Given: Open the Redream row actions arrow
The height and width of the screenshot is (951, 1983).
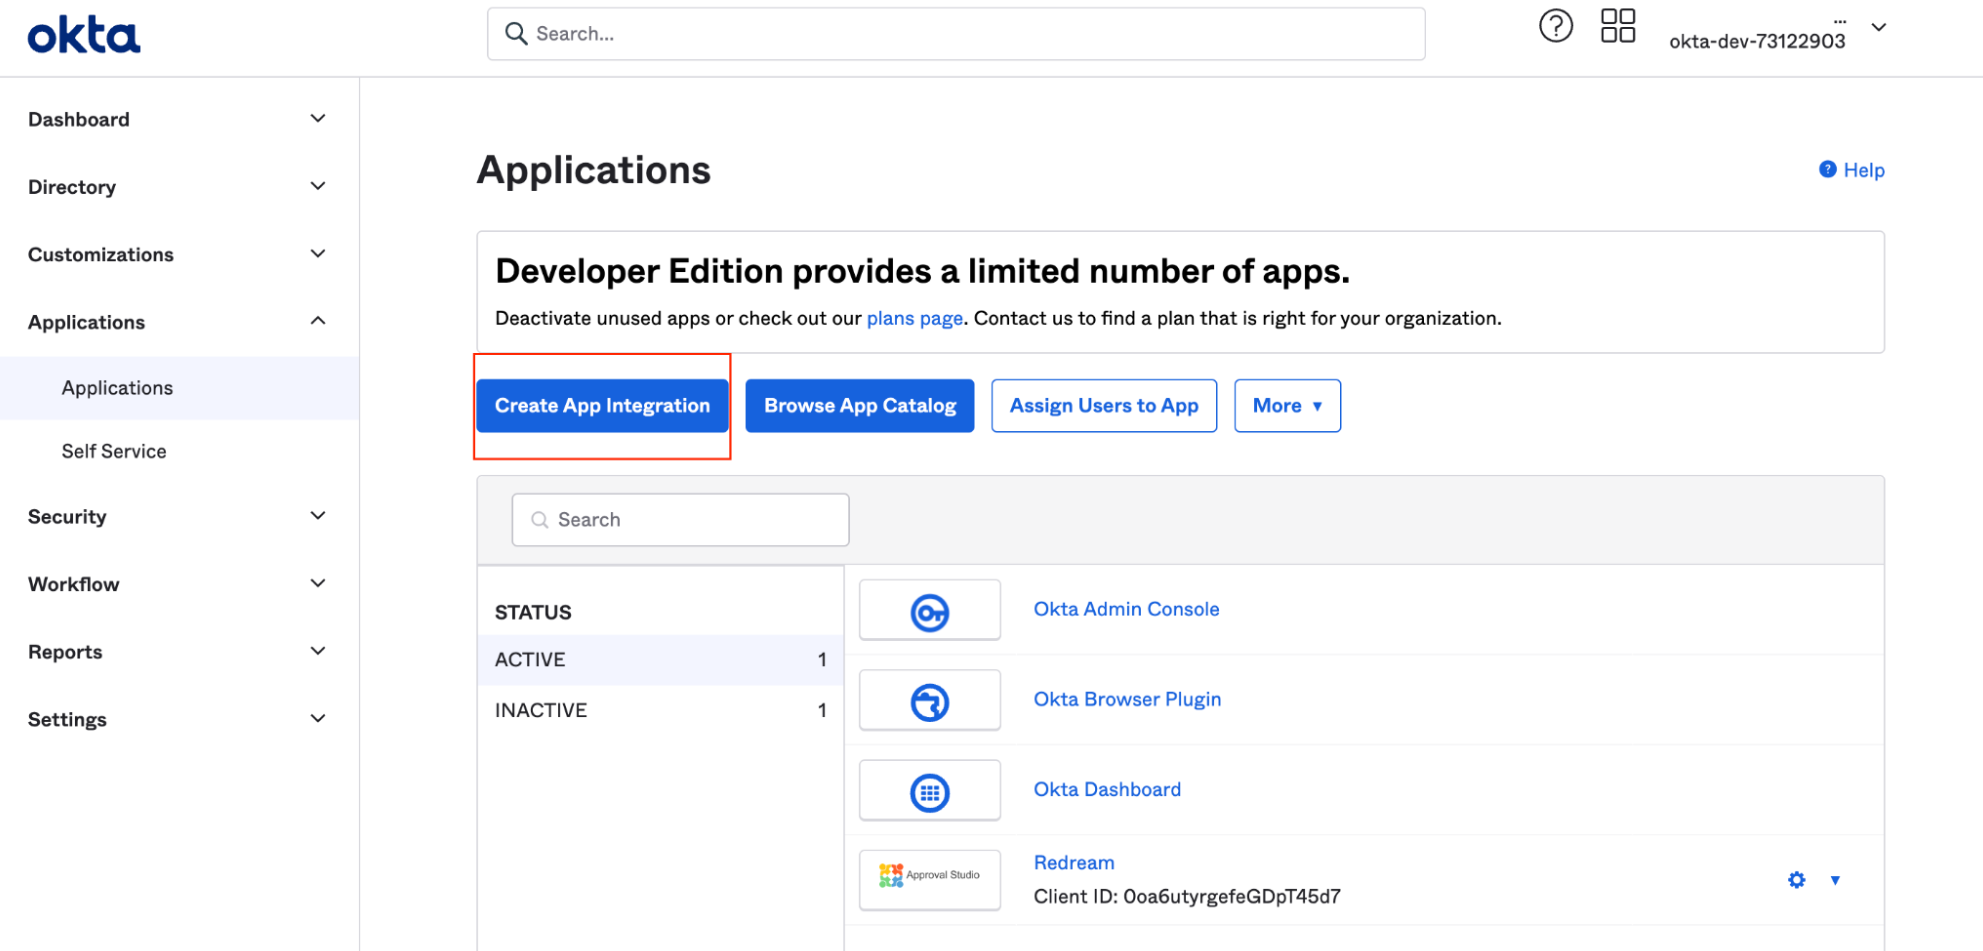Looking at the screenshot, I should pos(1835,880).
